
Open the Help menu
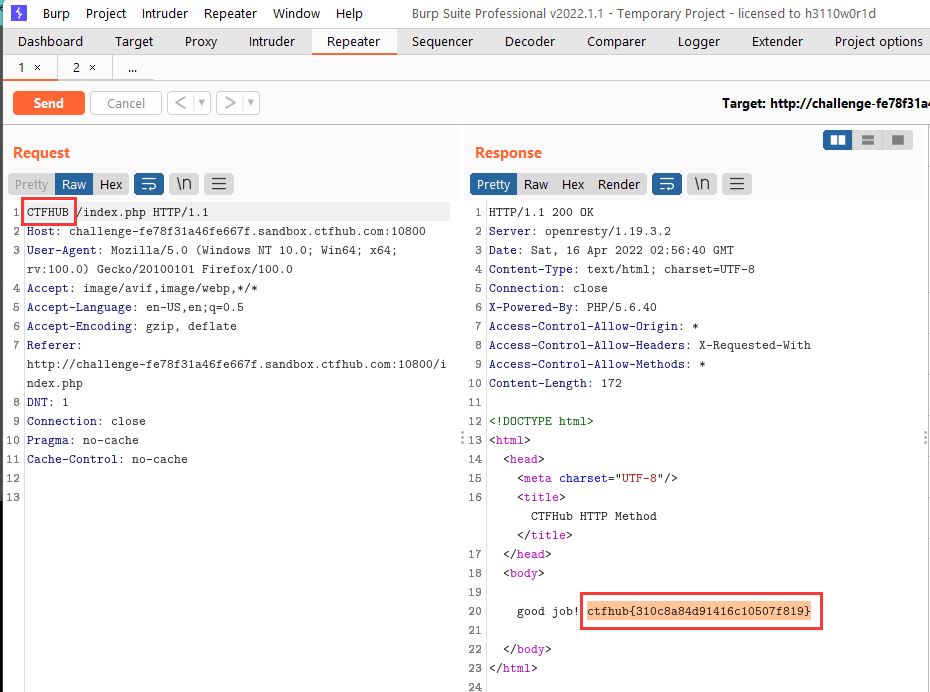pyautogui.click(x=349, y=14)
